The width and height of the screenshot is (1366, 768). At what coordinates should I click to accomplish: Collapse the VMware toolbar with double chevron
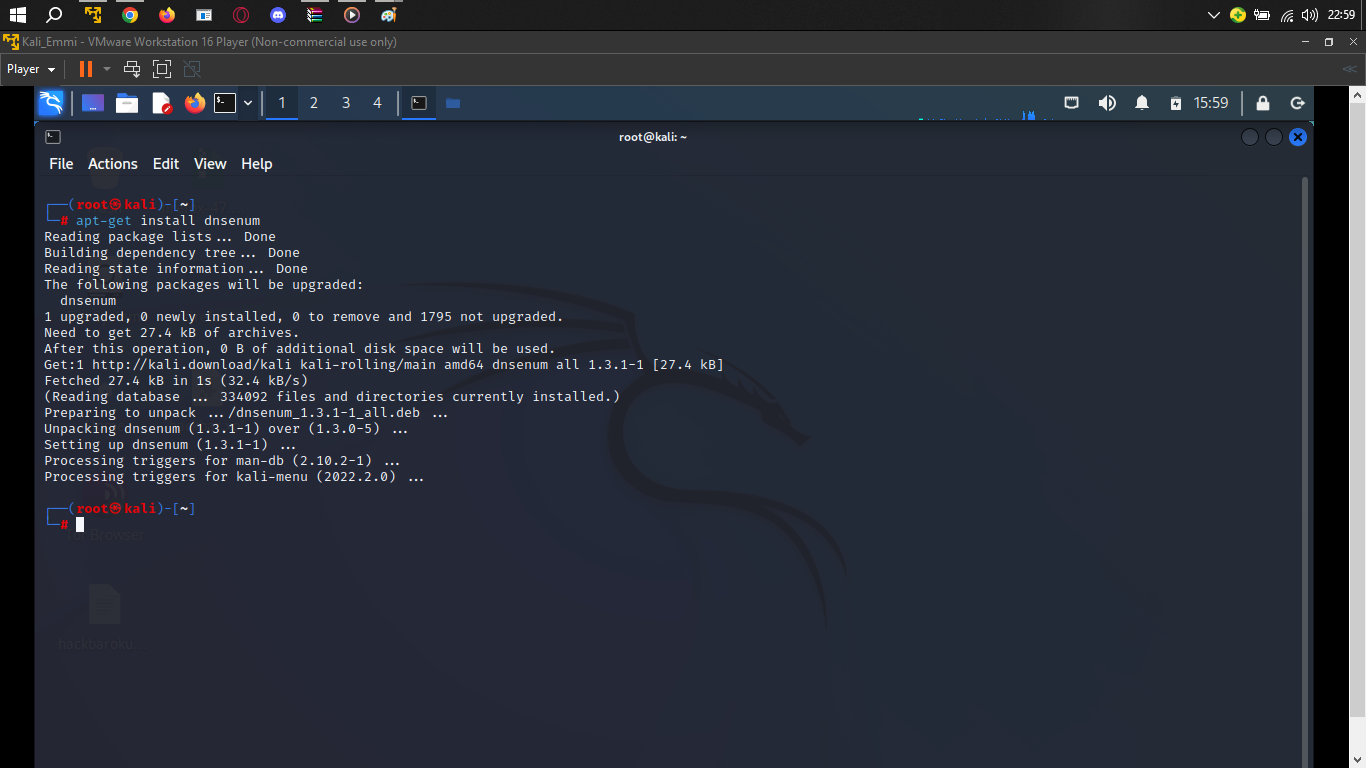click(x=1350, y=69)
